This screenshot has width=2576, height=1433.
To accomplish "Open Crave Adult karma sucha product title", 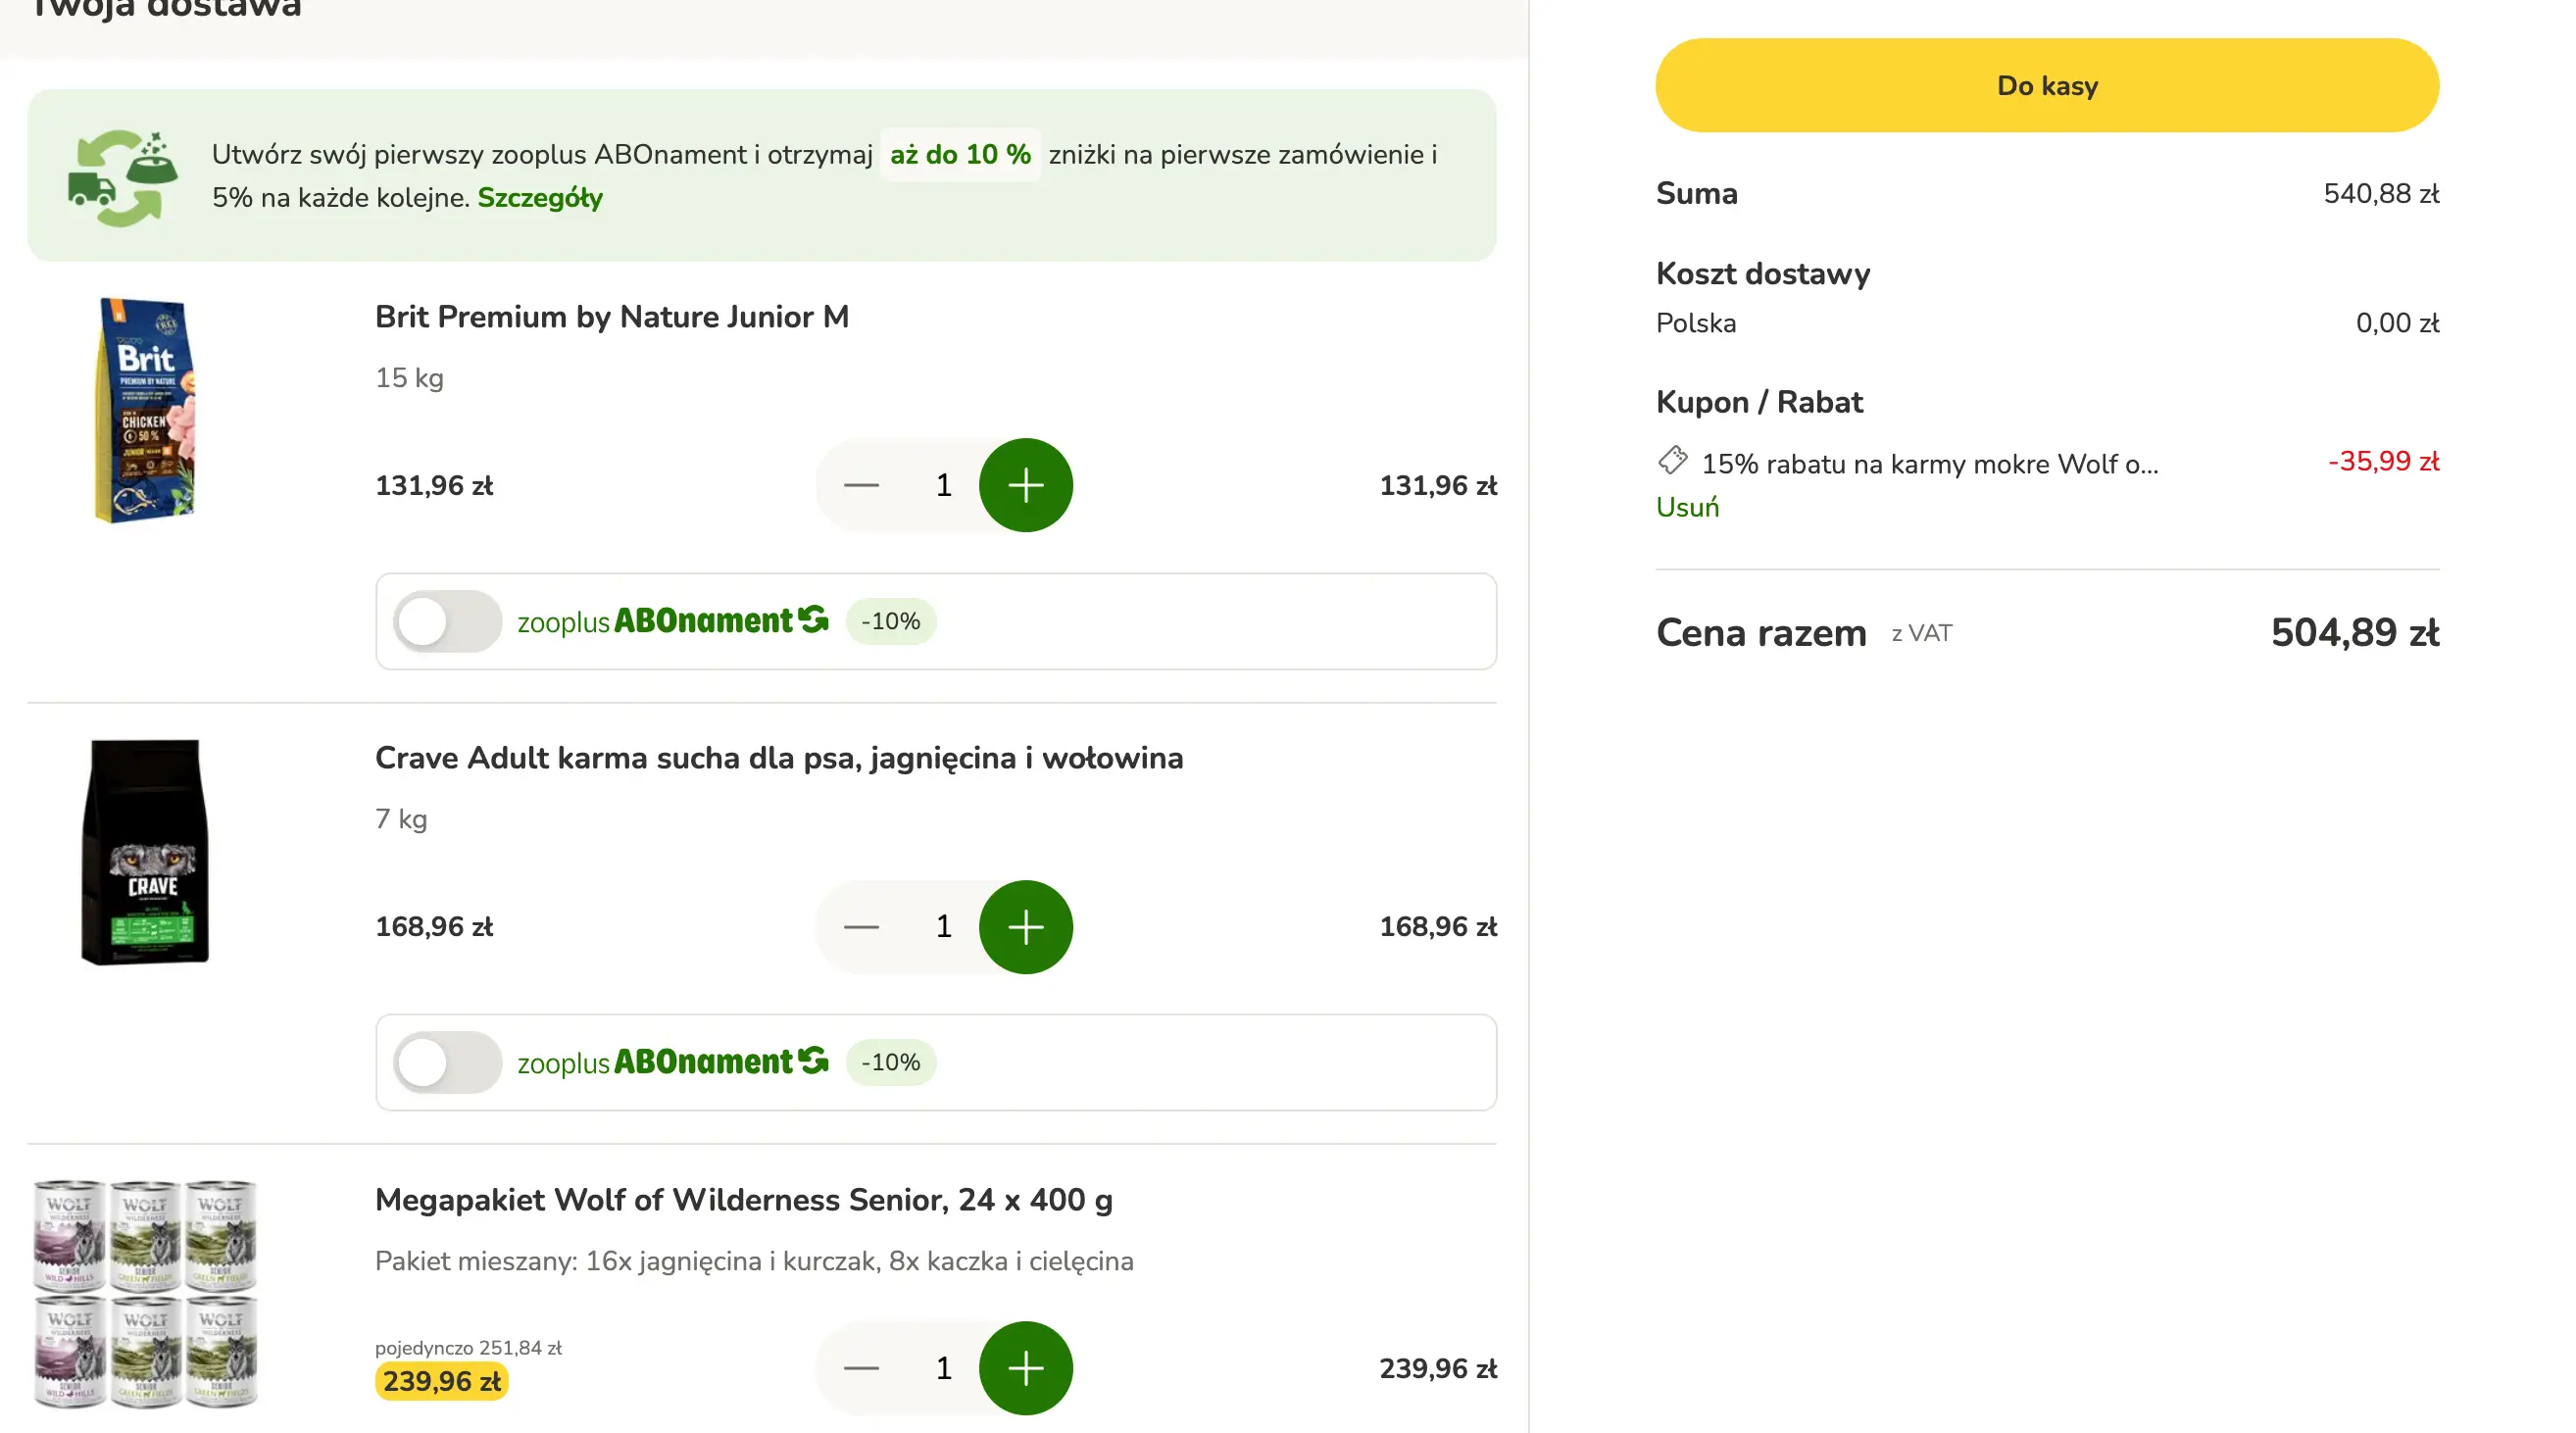I will (x=778, y=758).
